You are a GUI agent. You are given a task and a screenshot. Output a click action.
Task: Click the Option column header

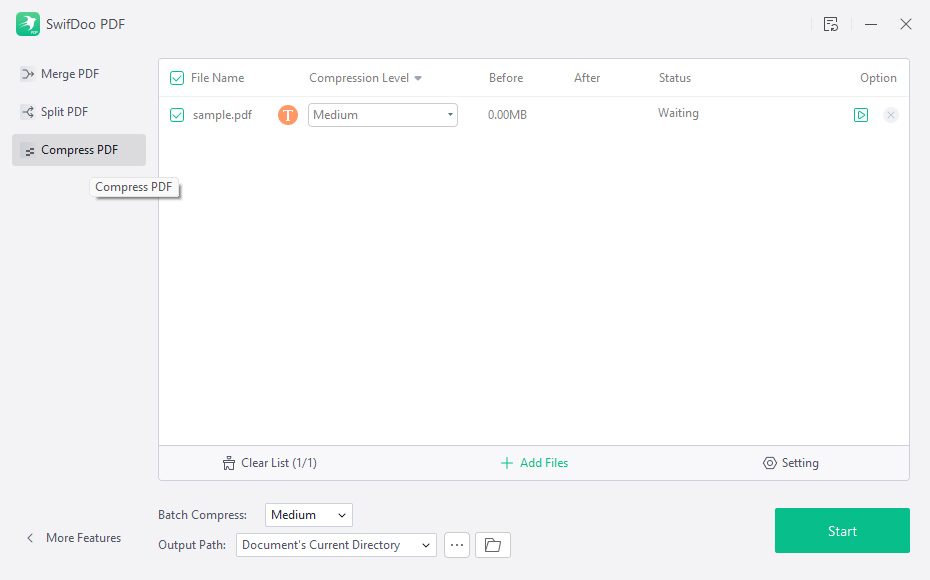[x=878, y=78]
